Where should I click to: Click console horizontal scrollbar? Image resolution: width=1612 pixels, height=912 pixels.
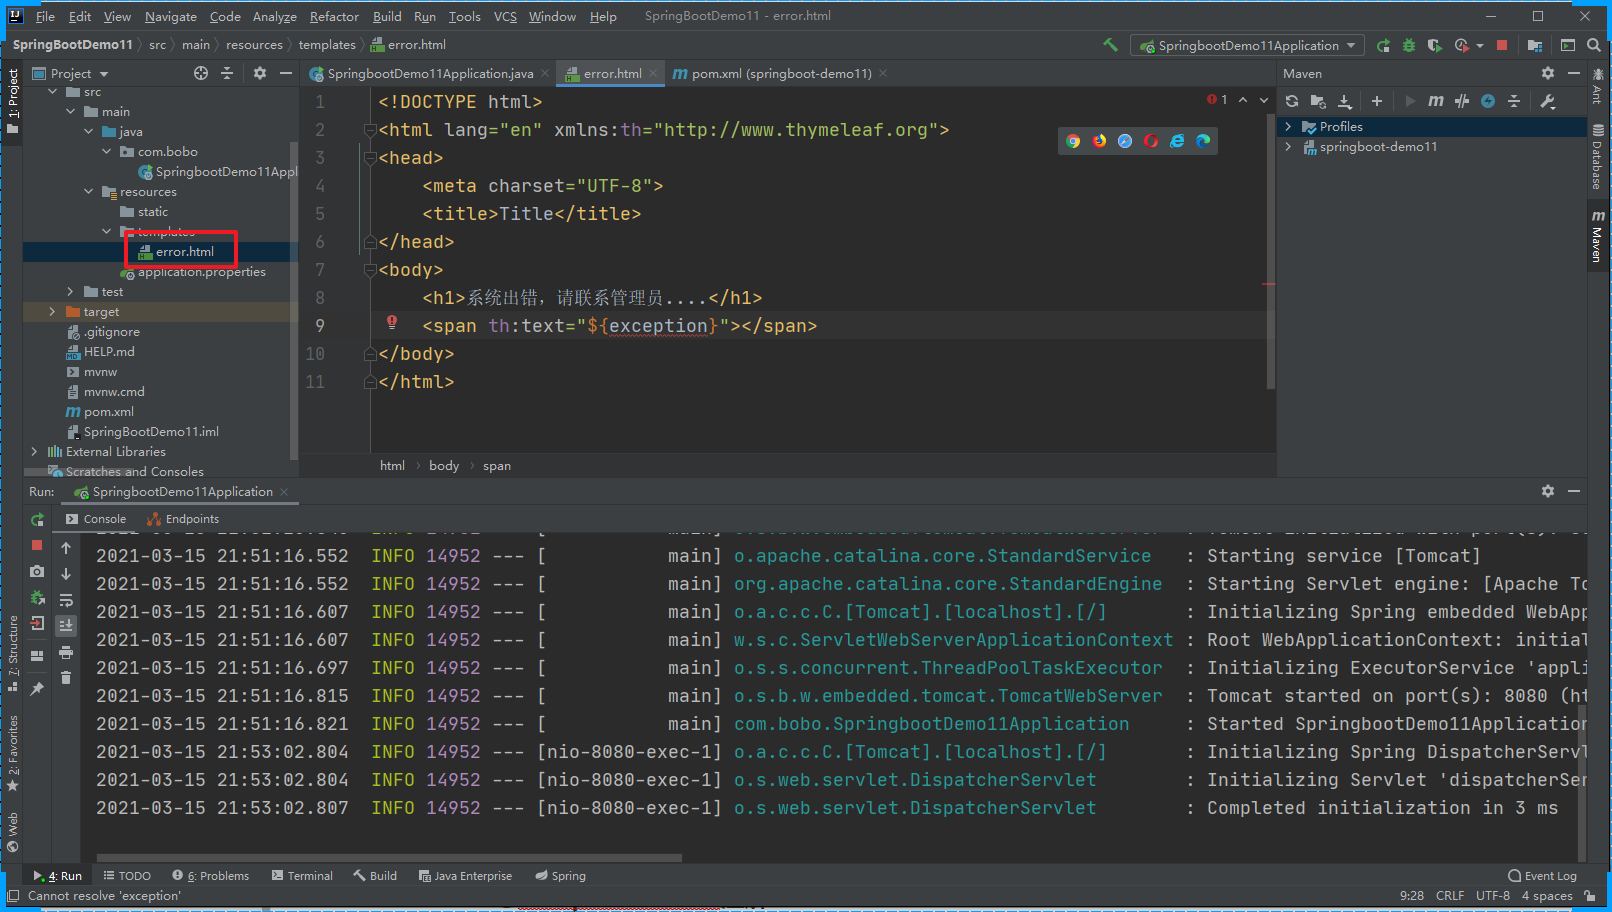coord(389,858)
